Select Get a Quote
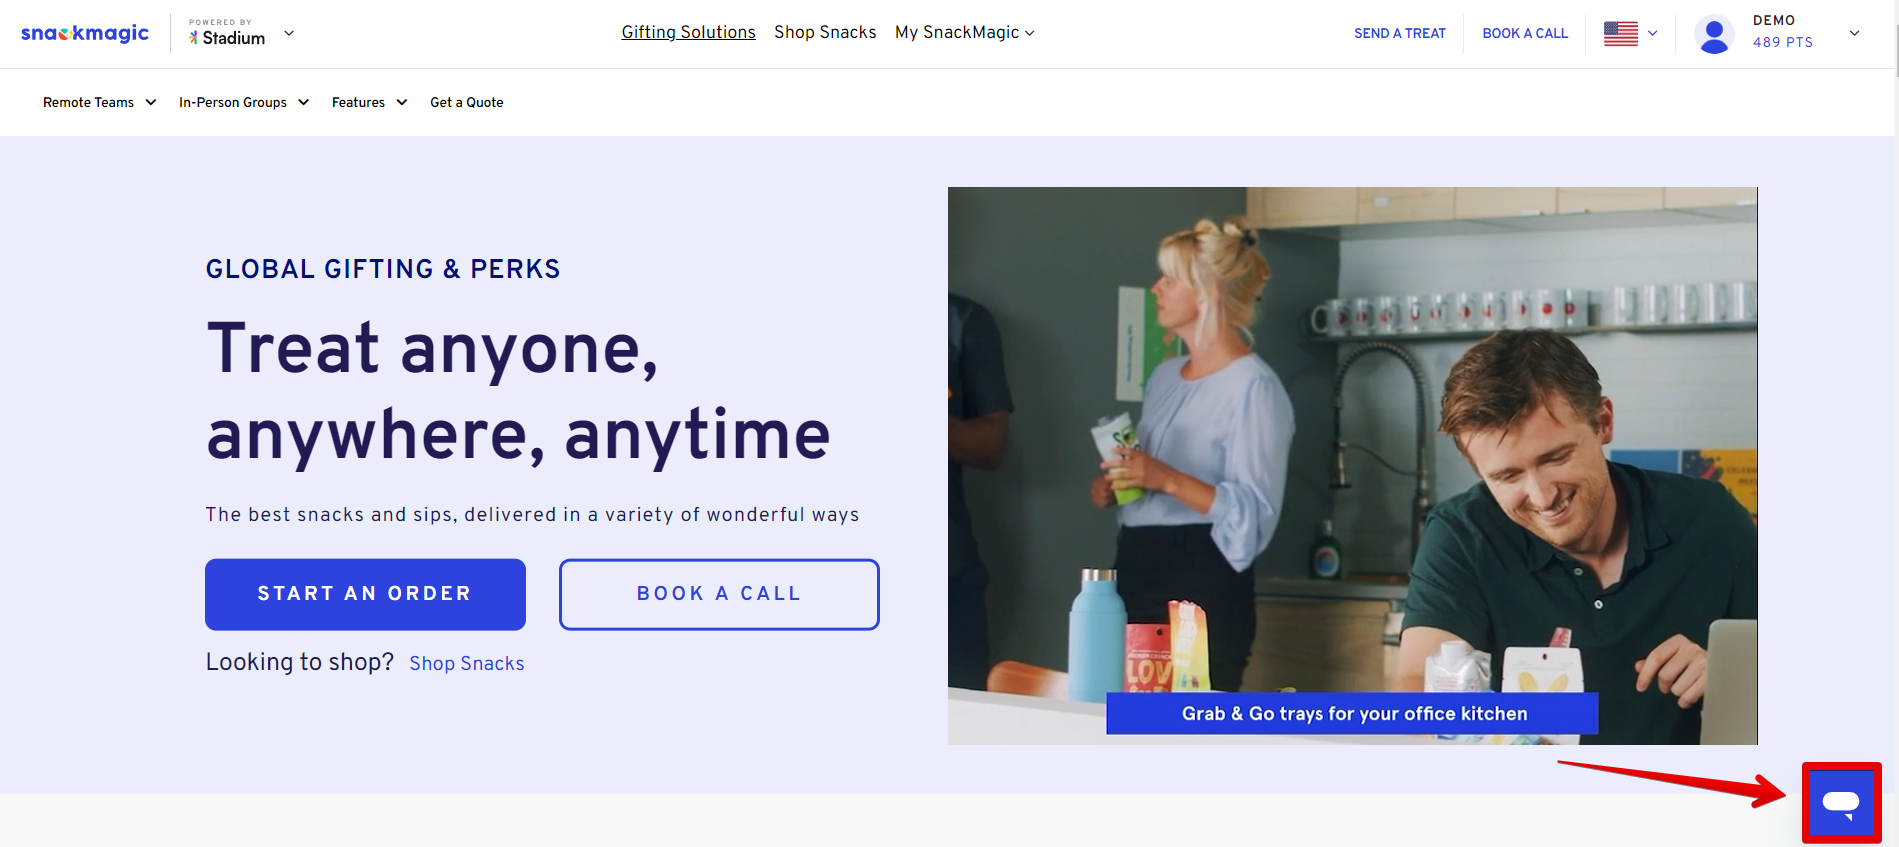The image size is (1899, 847). click(x=467, y=102)
